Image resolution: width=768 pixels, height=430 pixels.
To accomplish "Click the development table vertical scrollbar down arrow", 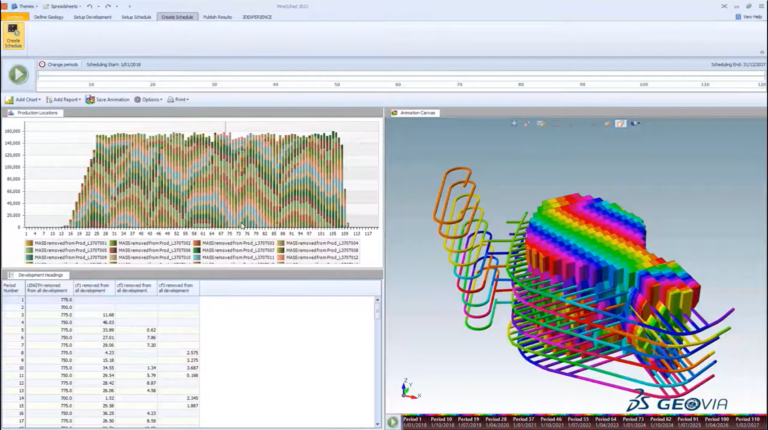I will [377, 424].
